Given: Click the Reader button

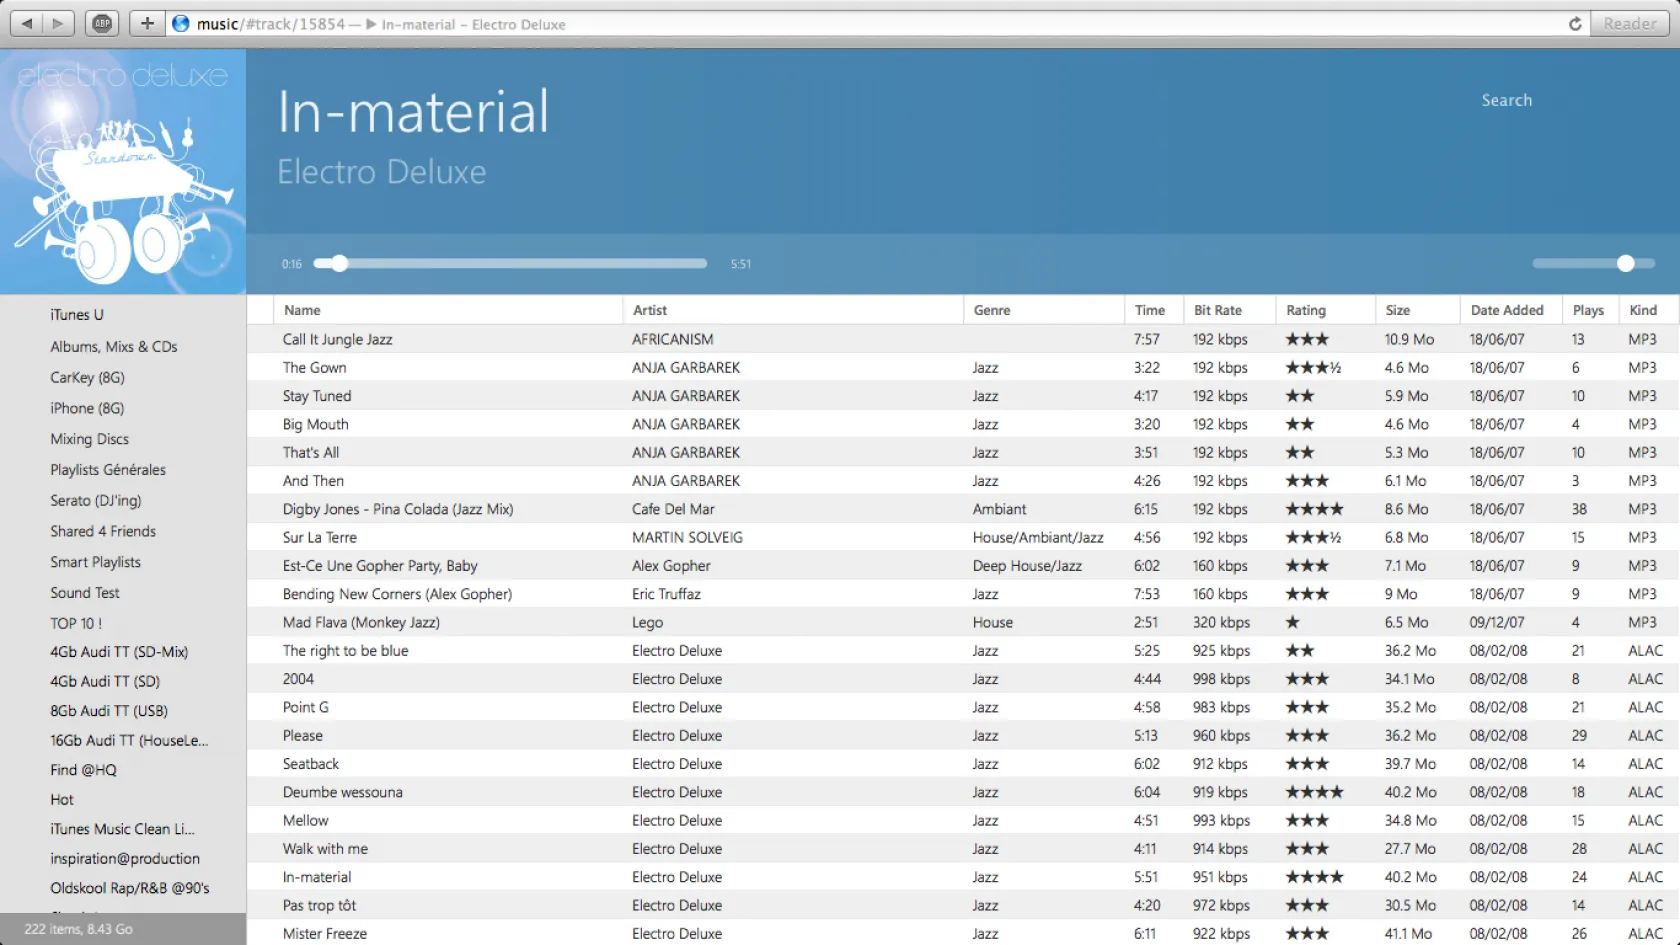Looking at the screenshot, I should (x=1629, y=24).
